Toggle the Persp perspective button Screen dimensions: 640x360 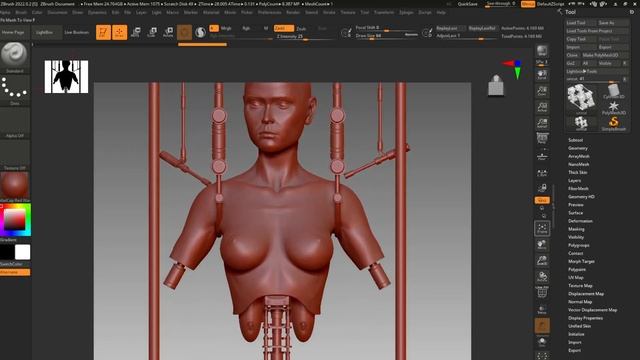[542, 139]
